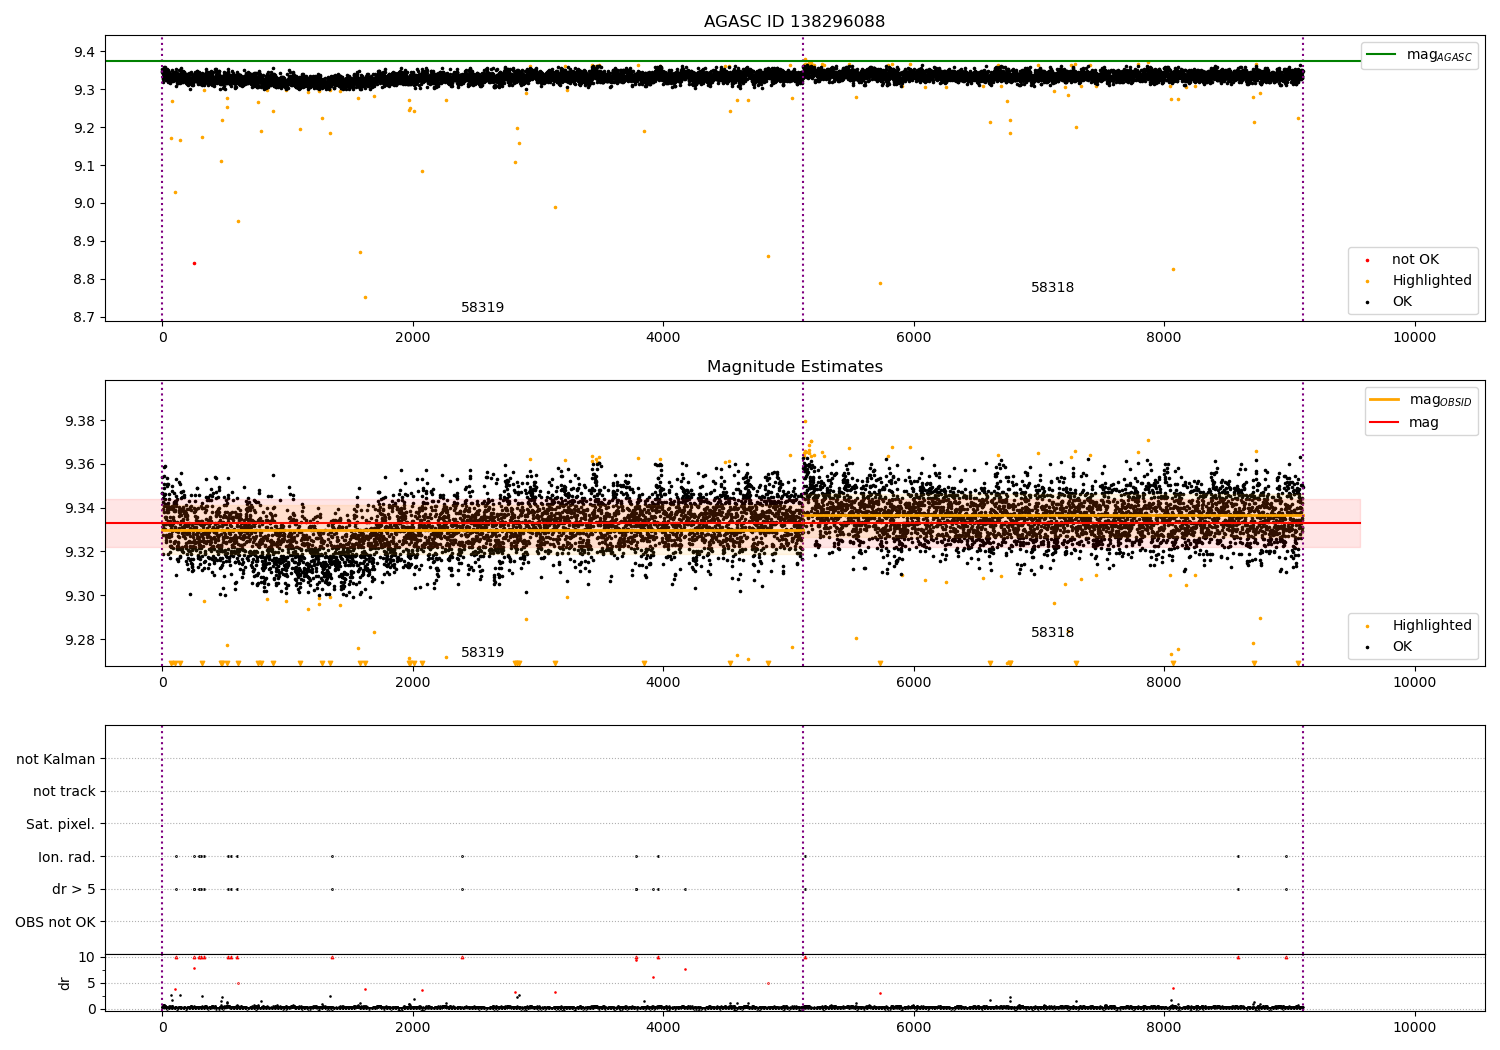Click OBSID label 58318 in middle panel
1500x1050 pixels.
pyautogui.click(x=1052, y=633)
